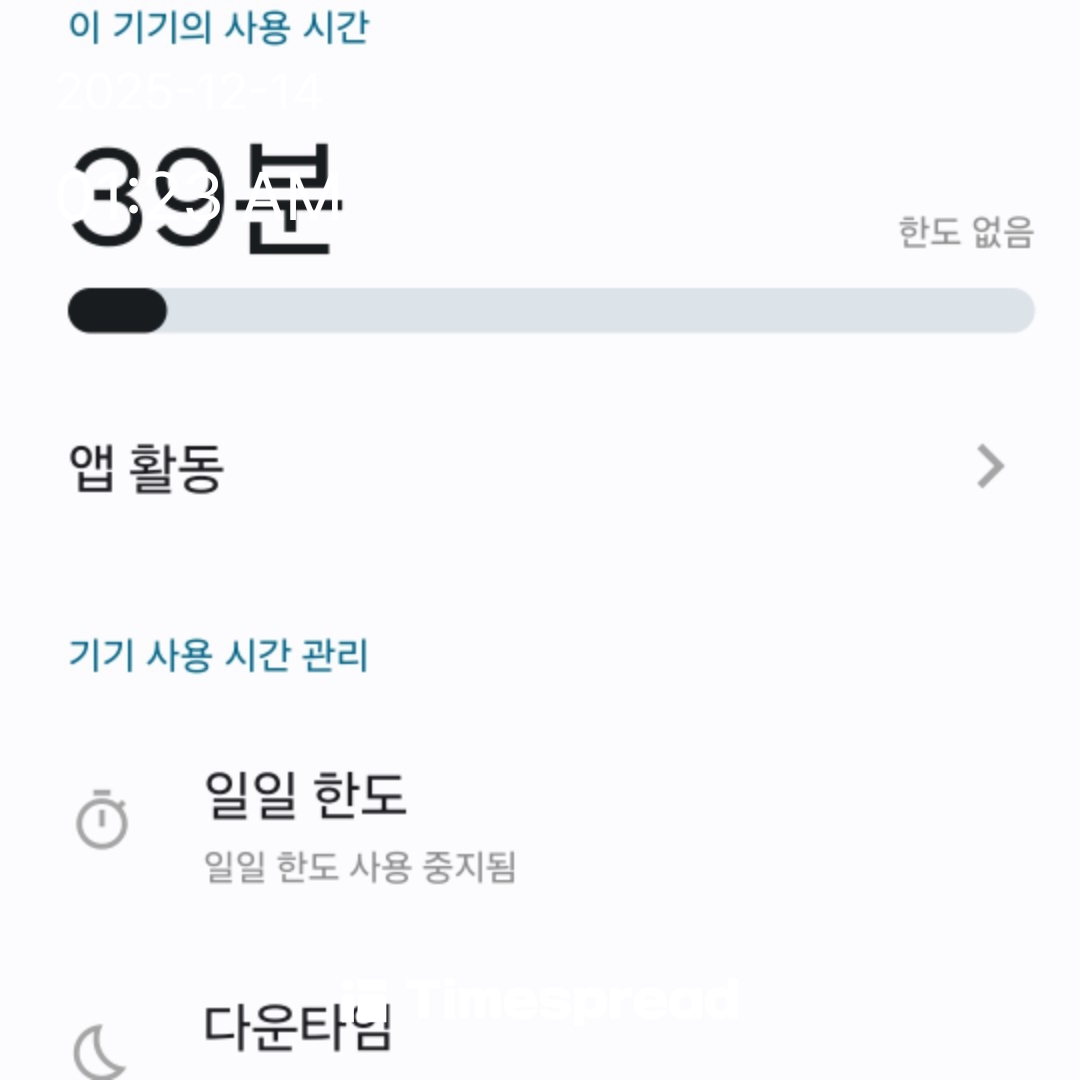Select the 다운타임 menu item
Image resolution: width=1080 pixels, height=1080 pixels.
pos(298,1025)
